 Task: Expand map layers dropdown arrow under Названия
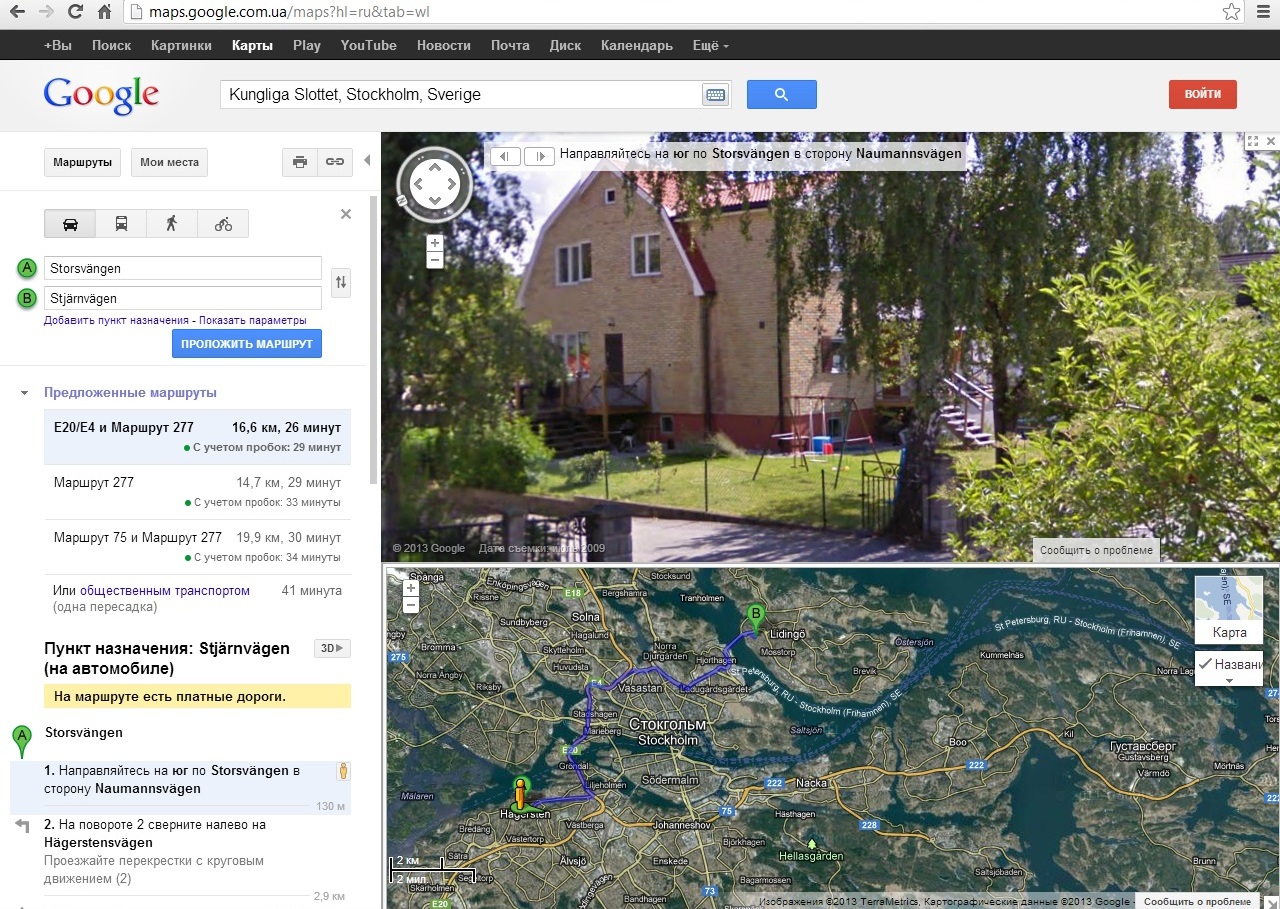[1229, 681]
